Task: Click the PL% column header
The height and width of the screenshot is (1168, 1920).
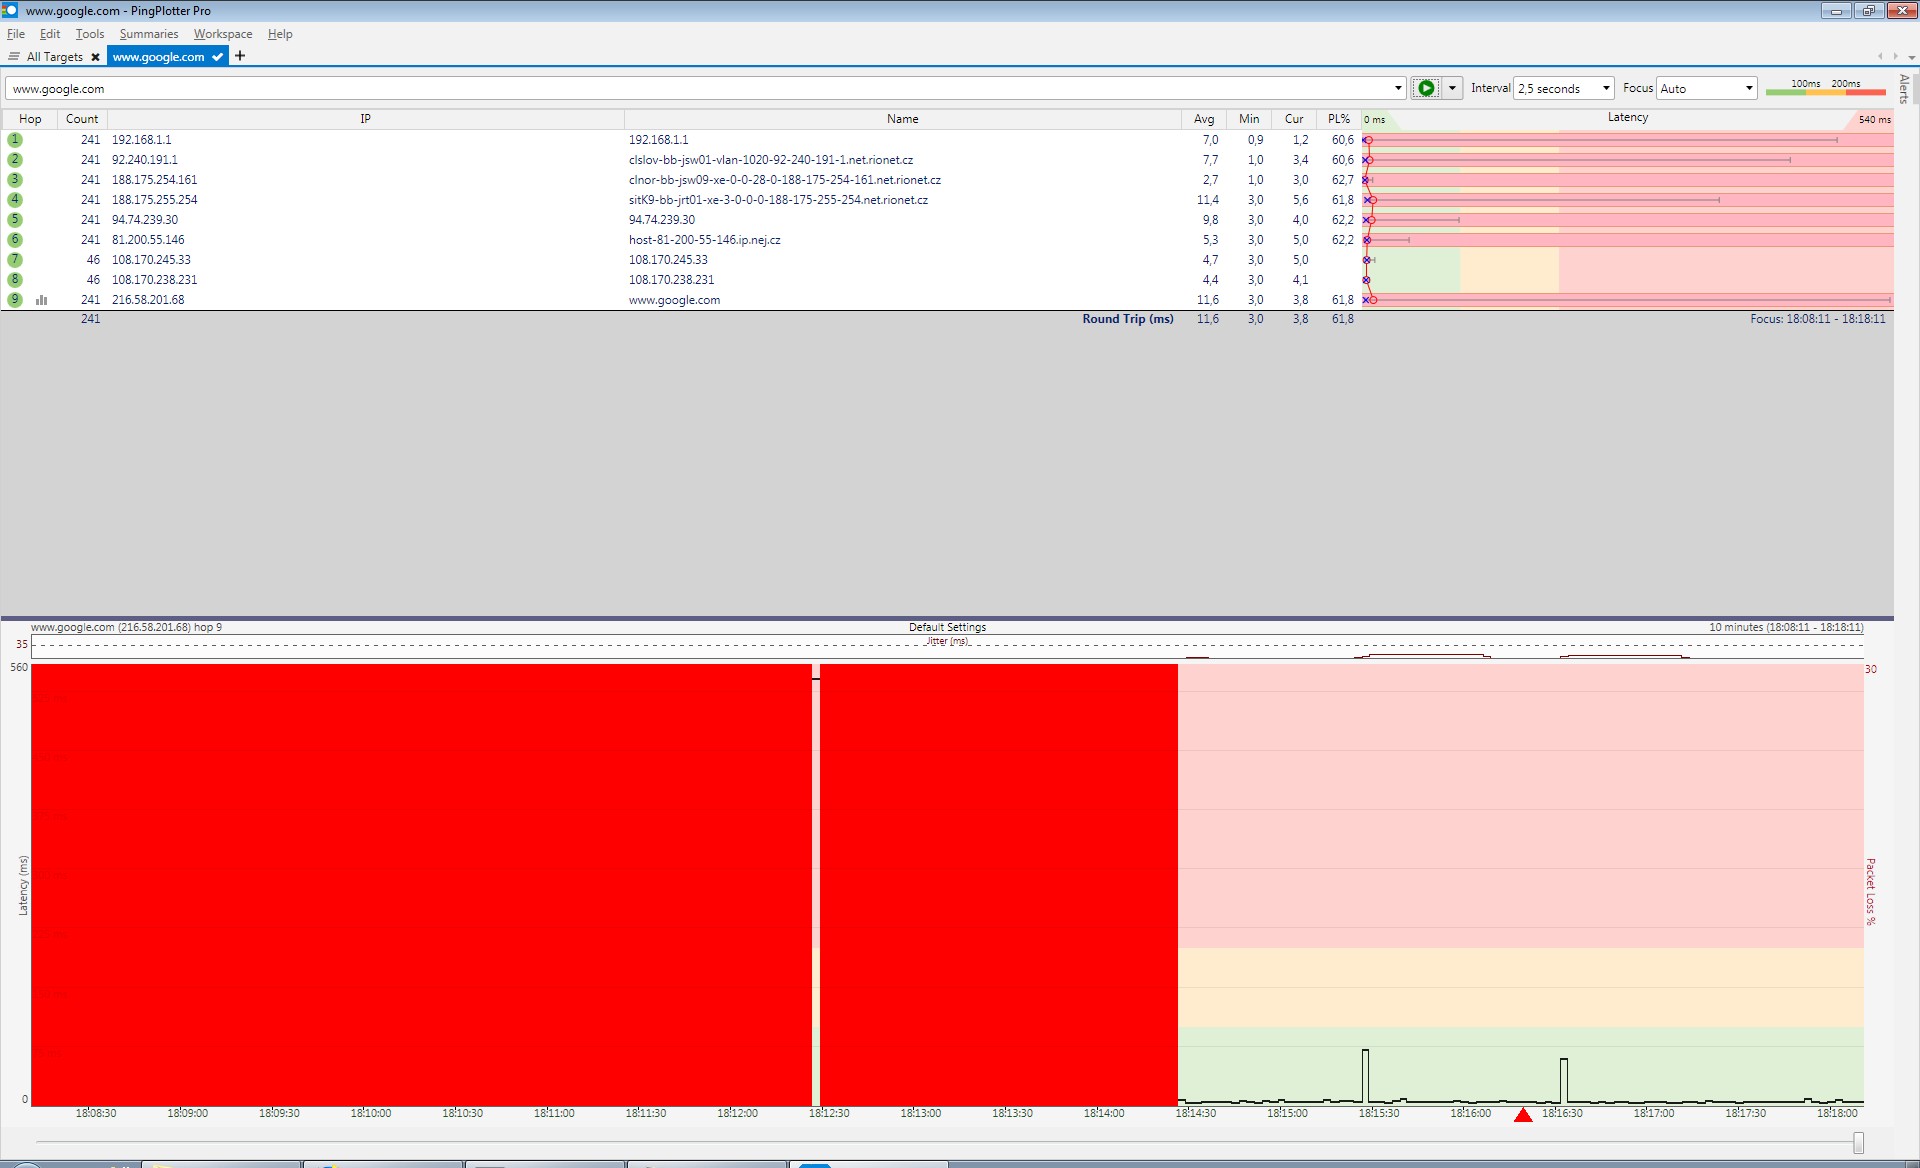Action: coord(1338,119)
